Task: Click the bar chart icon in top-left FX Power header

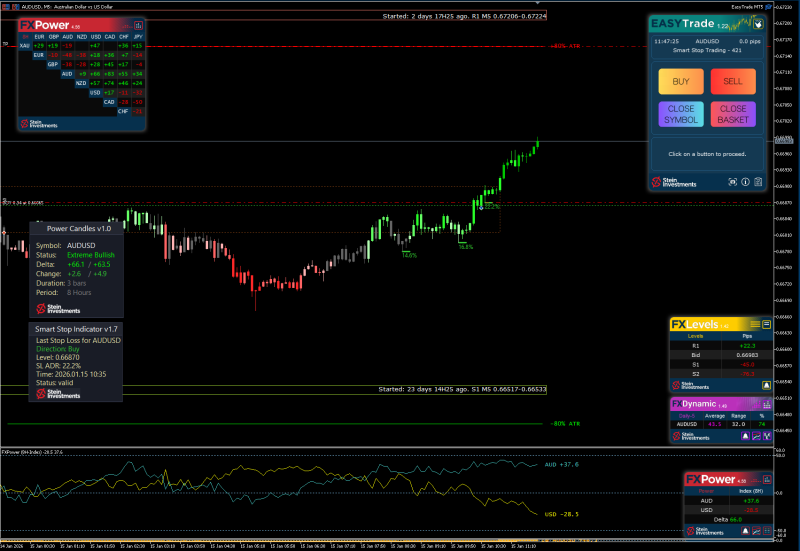Action: pos(138,25)
